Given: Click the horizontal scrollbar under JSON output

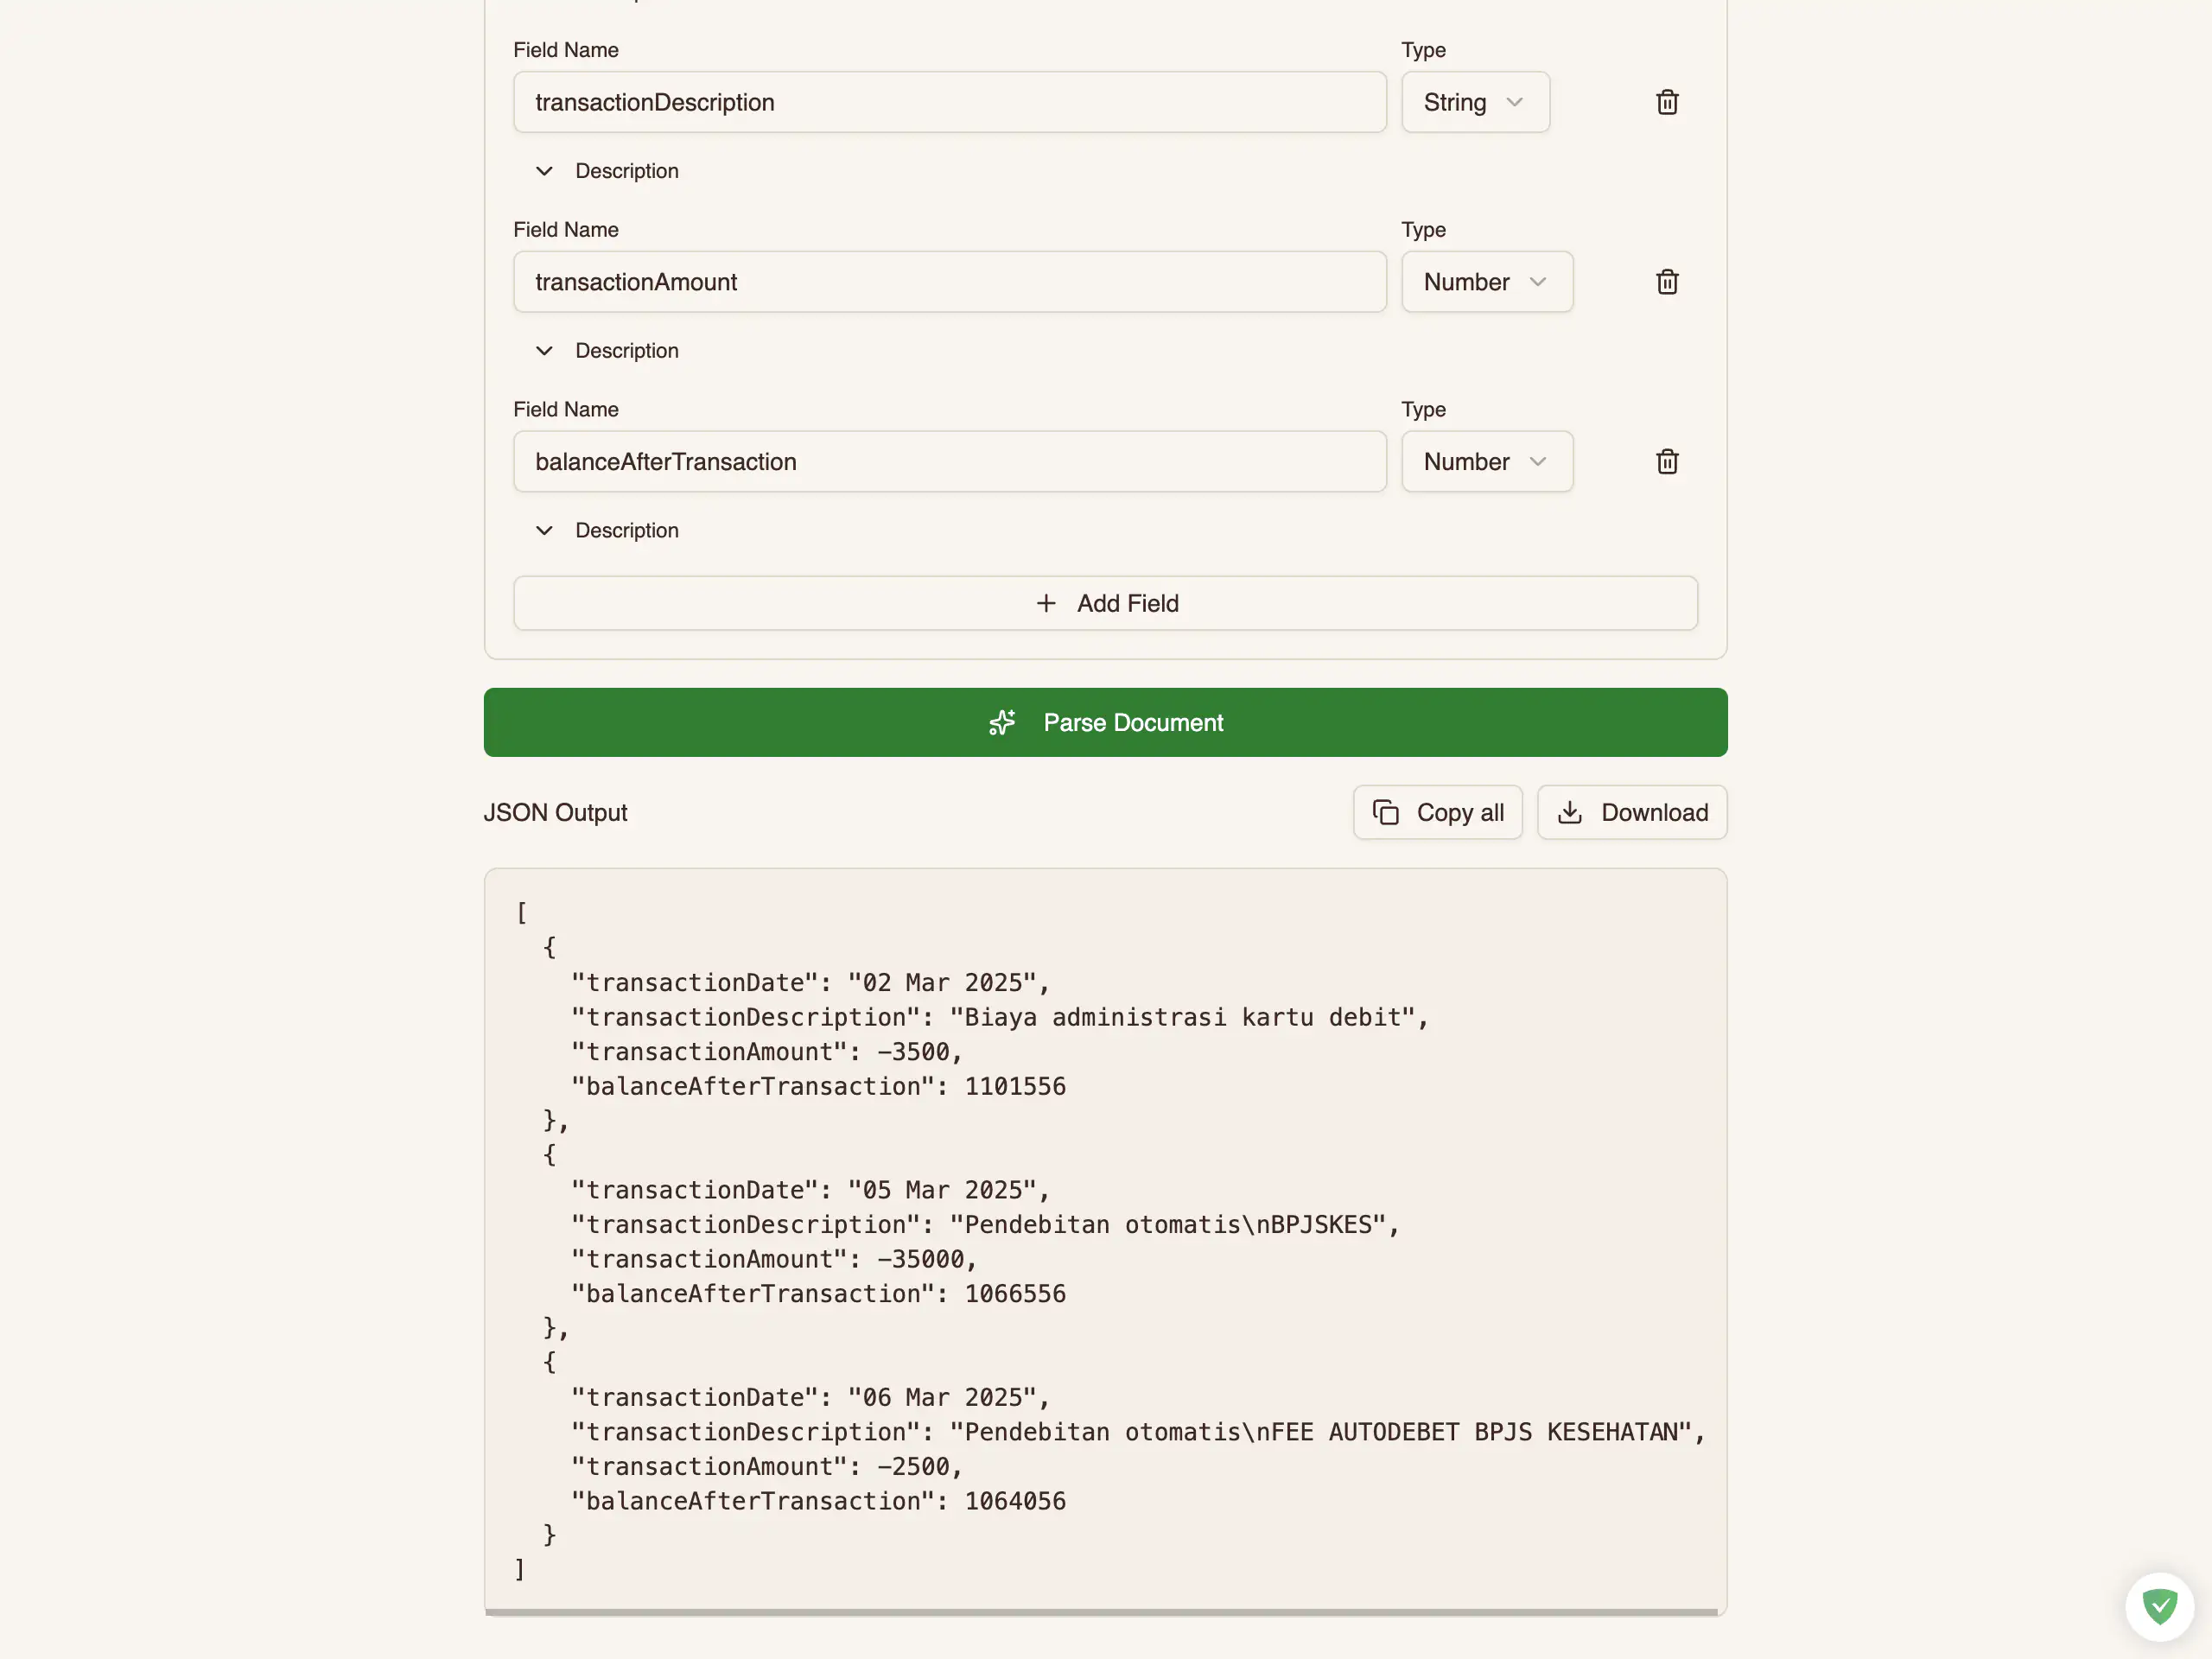Looking at the screenshot, I should [1101, 1612].
